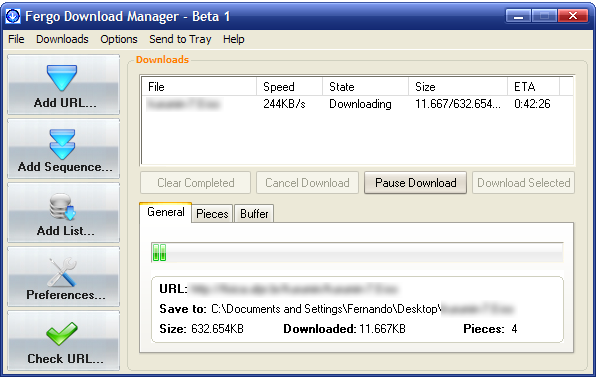Switch to the Pieces tab

click(212, 214)
